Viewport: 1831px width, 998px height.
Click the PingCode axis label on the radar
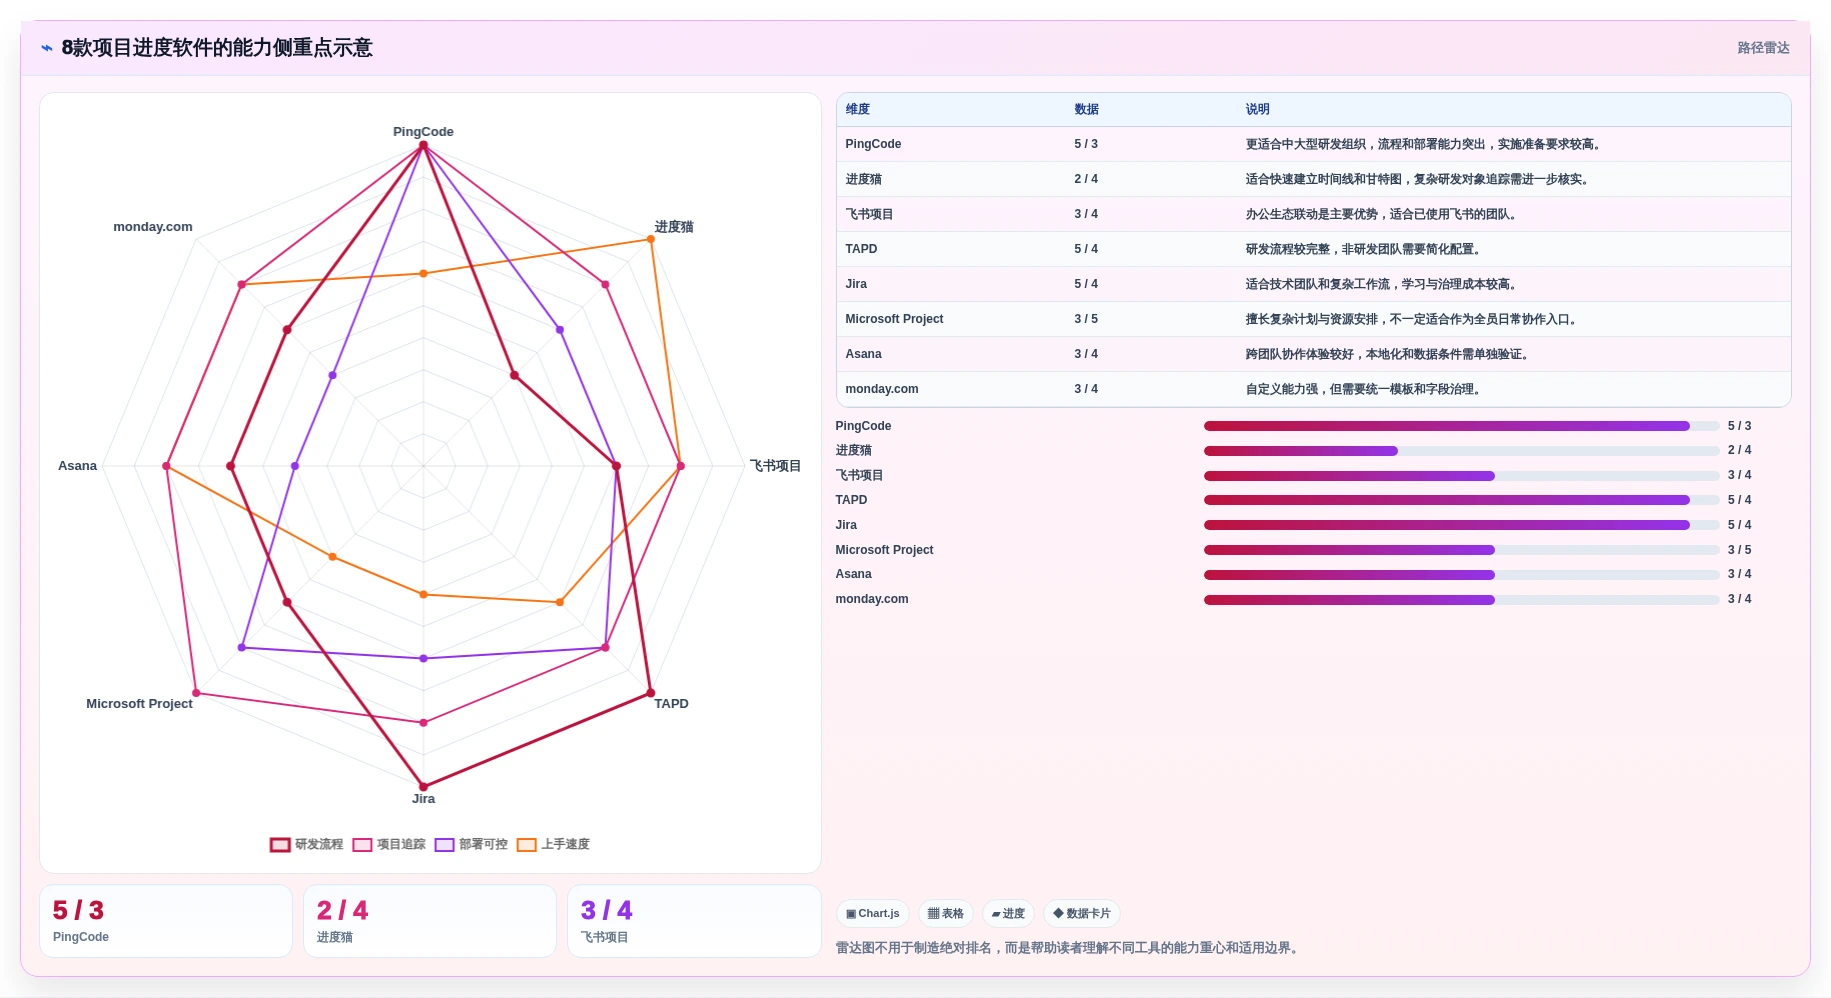423,132
